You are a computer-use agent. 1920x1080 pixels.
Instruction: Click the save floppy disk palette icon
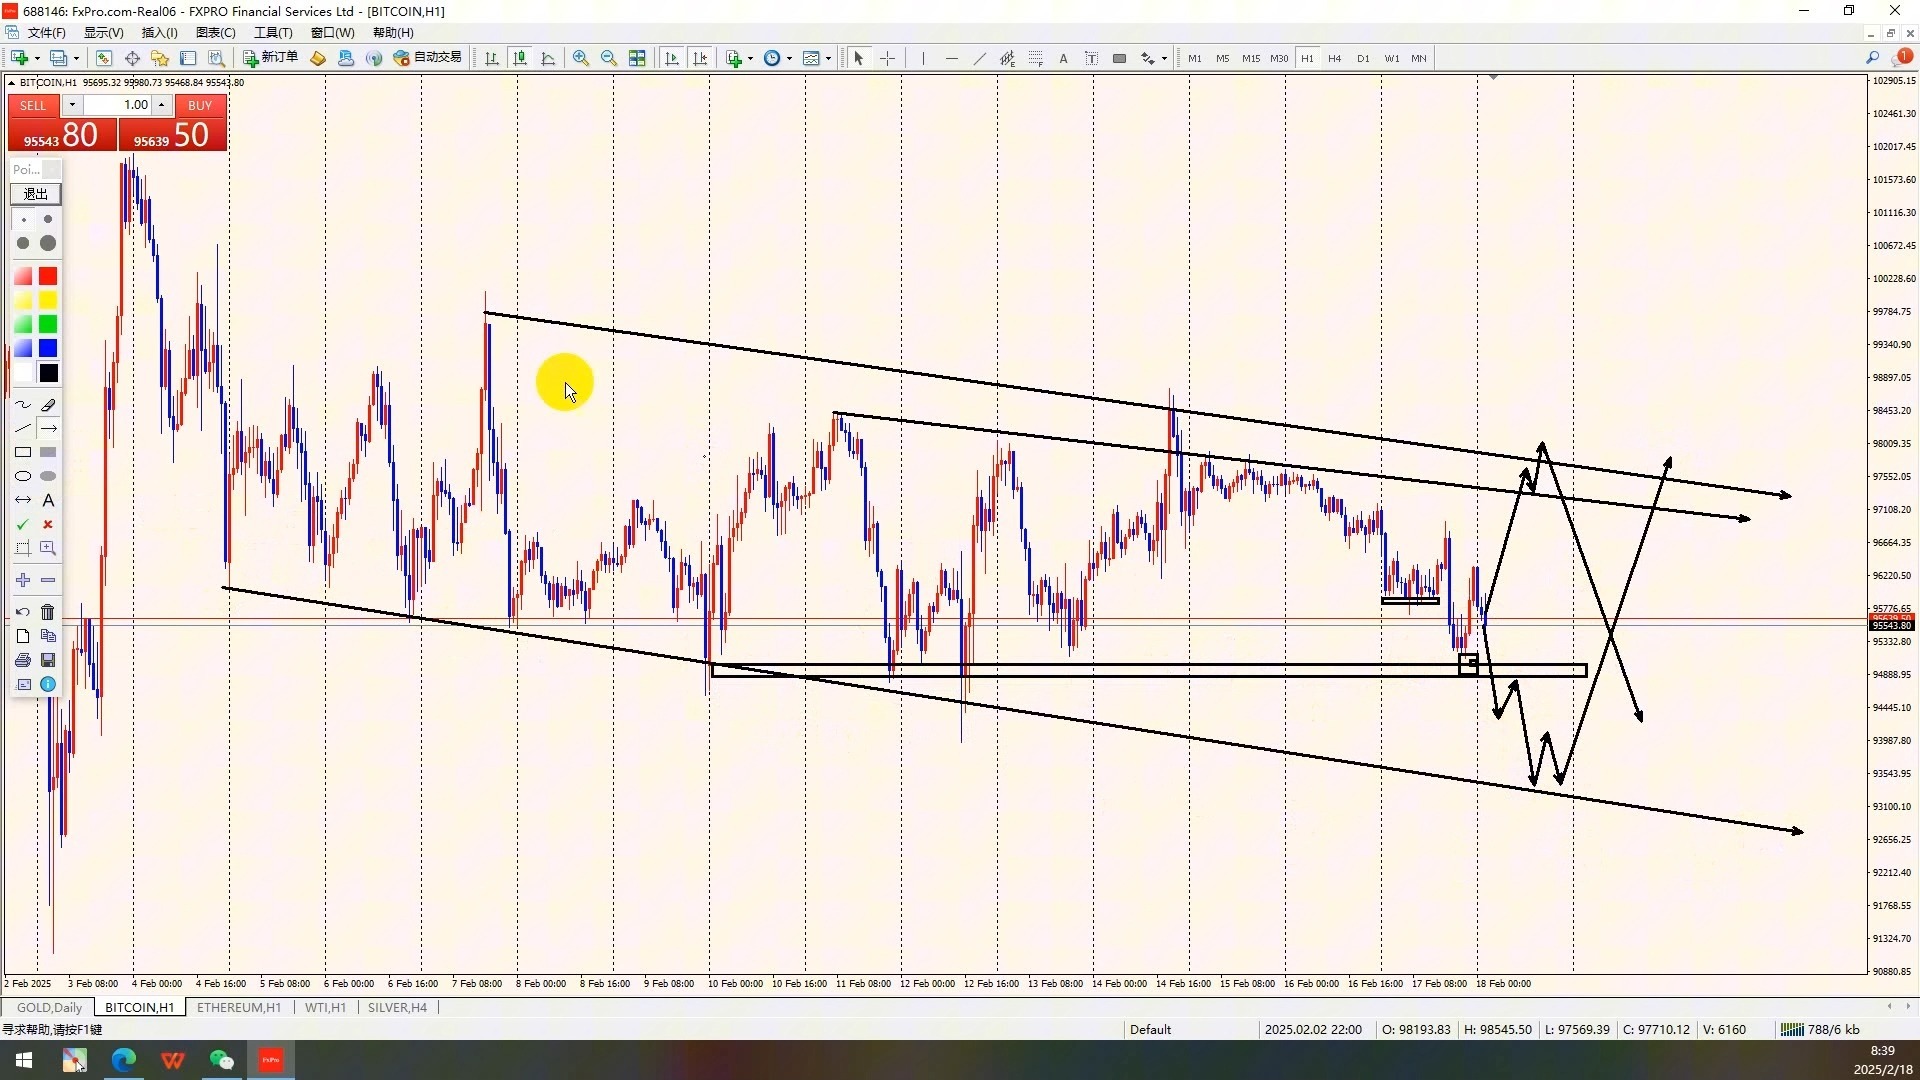coord(48,660)
